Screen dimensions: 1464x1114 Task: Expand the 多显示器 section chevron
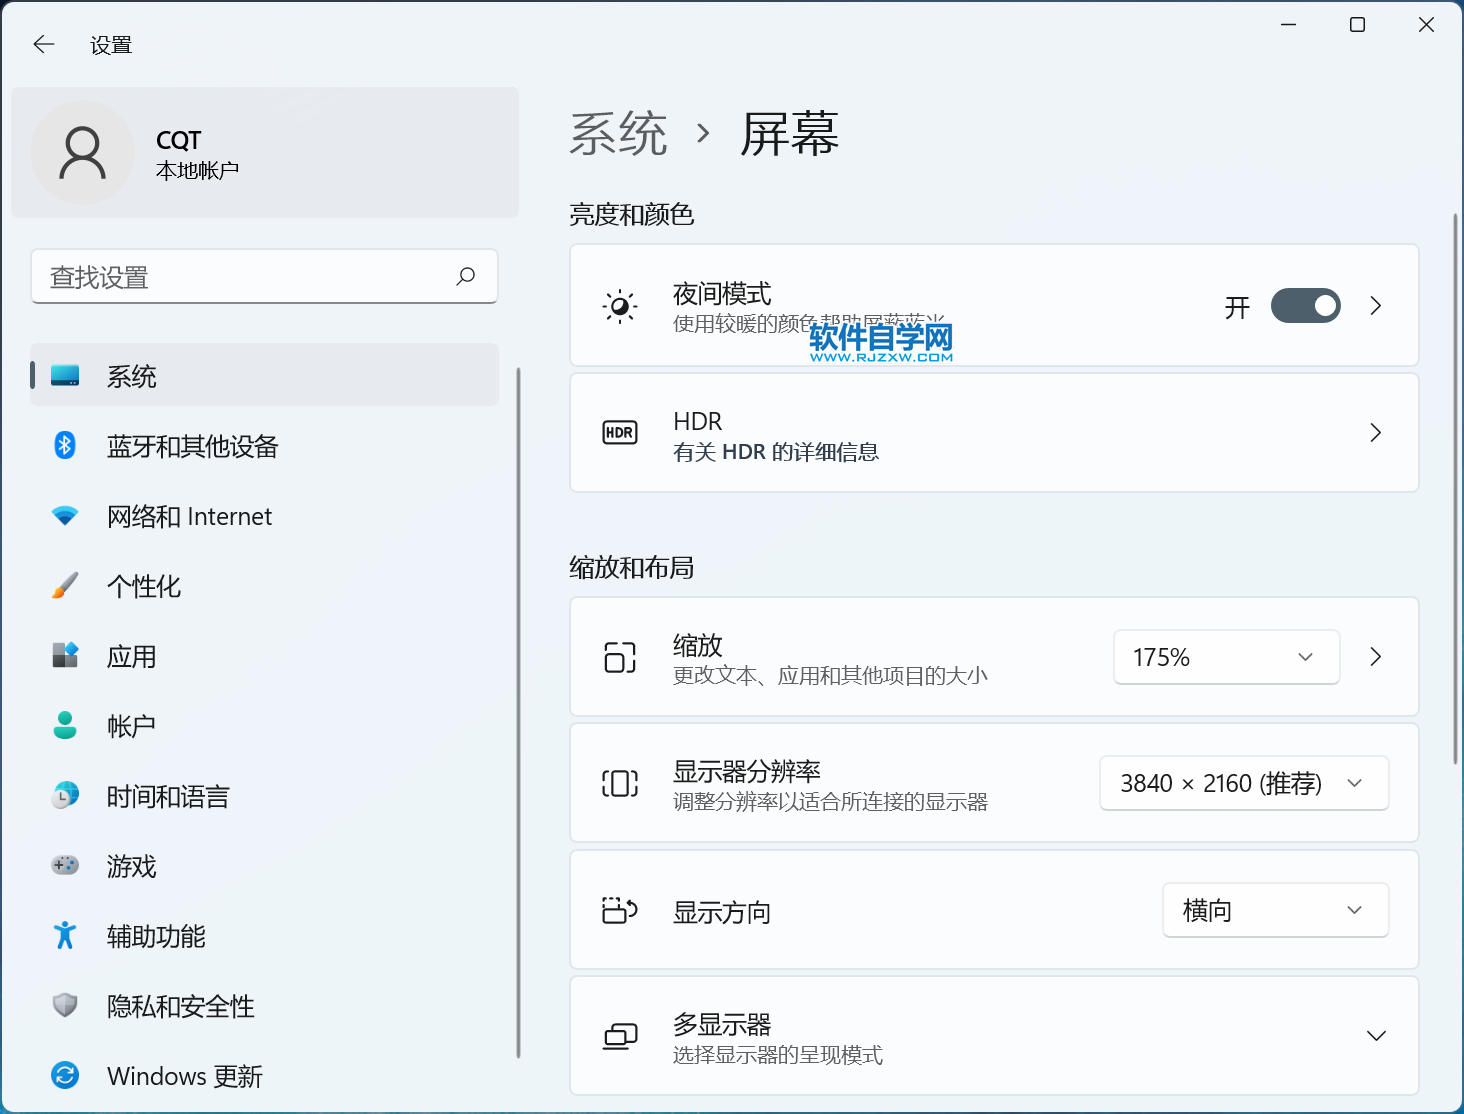pyautogui.click(x=1376, y=1036)
